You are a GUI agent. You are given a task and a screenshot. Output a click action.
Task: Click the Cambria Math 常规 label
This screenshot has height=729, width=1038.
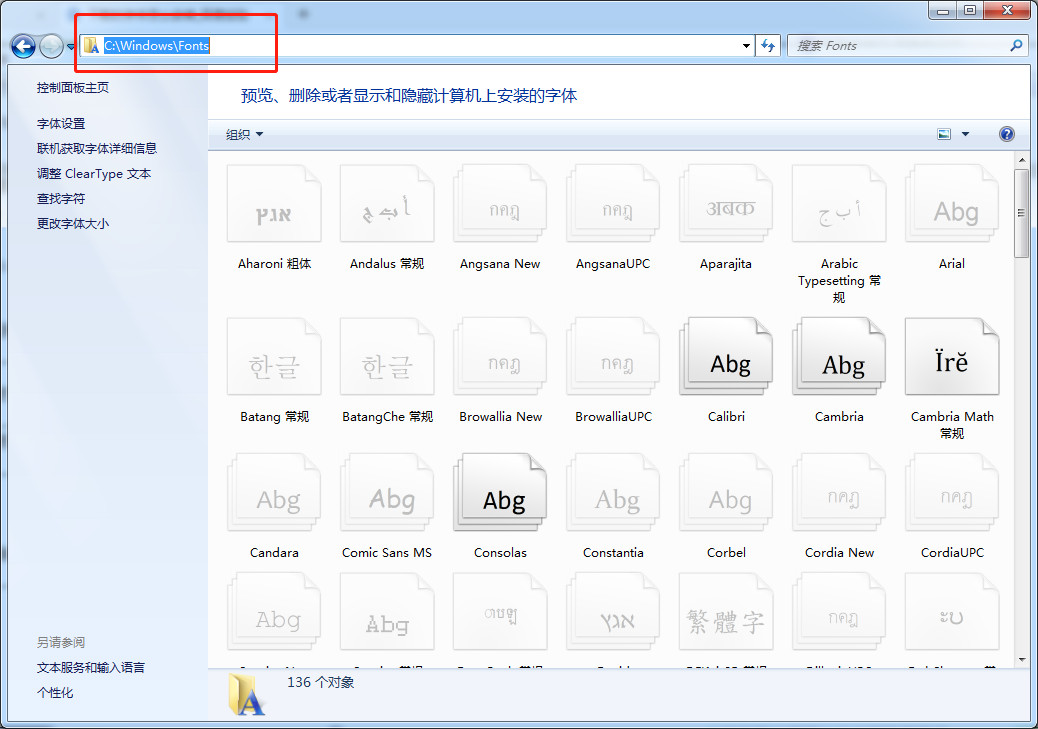tap(952, 425)
